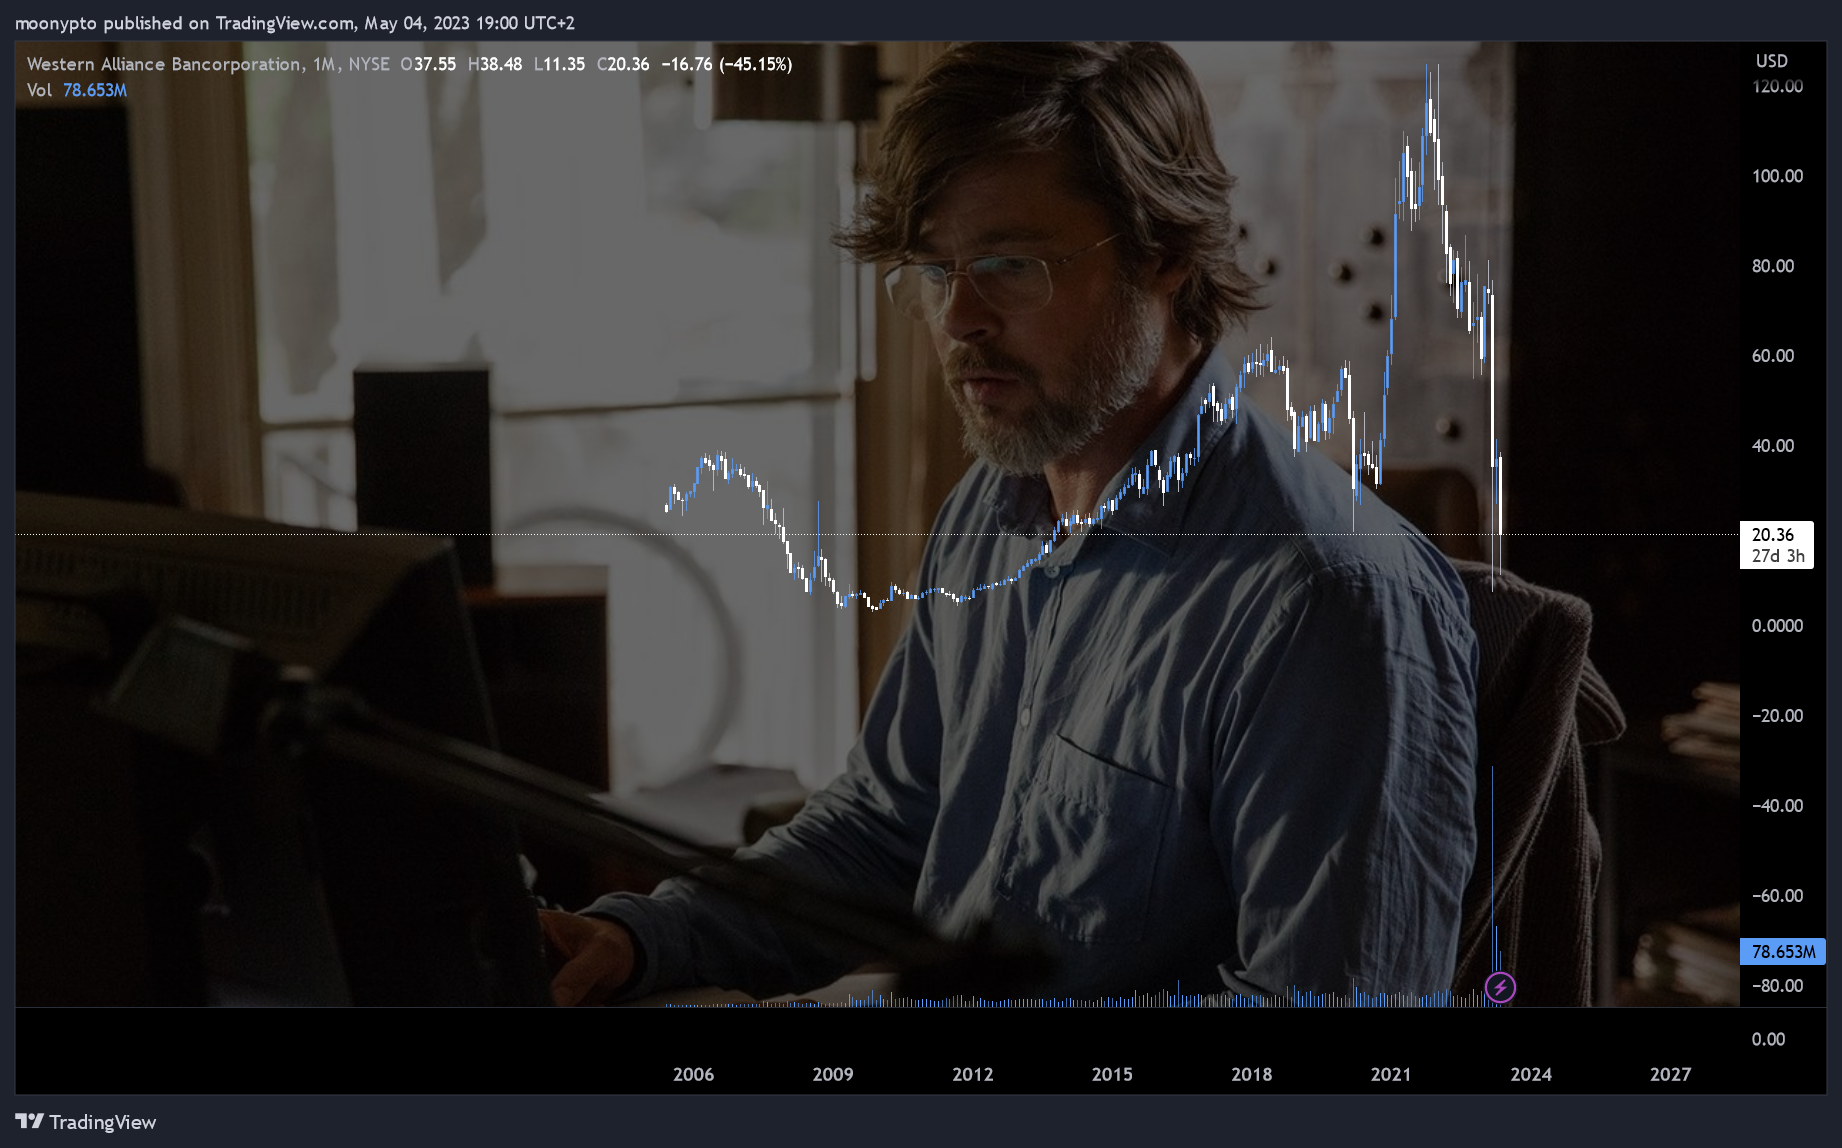Viewport: 1842px width, 1148px height.
Task: Click the 2015 label on time axis
Action: [1112, 1074]
